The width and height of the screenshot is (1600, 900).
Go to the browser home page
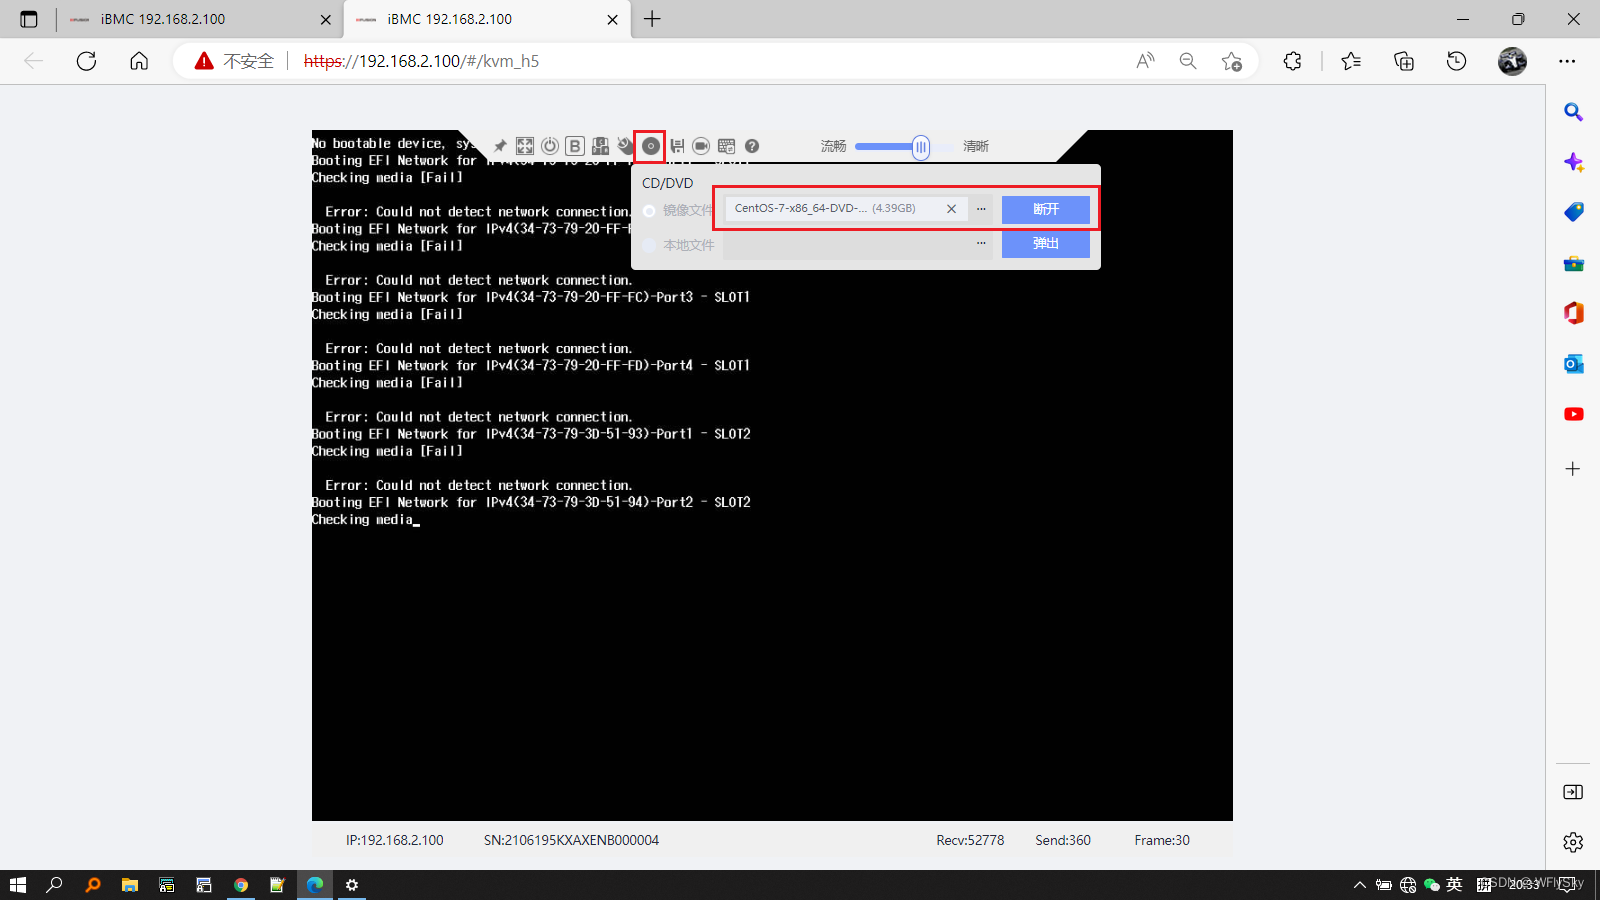pyautogui.click(x=139, y=61)
